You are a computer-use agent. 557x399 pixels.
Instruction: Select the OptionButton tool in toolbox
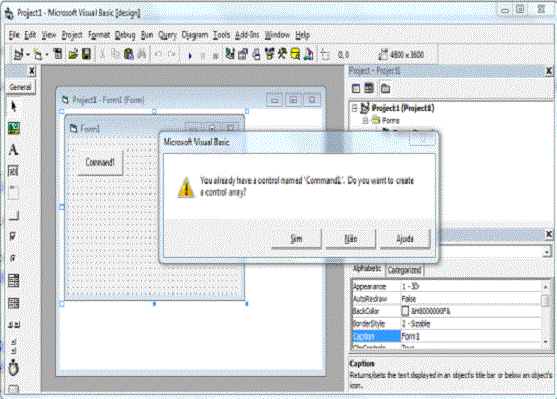(x=13, y=258)
